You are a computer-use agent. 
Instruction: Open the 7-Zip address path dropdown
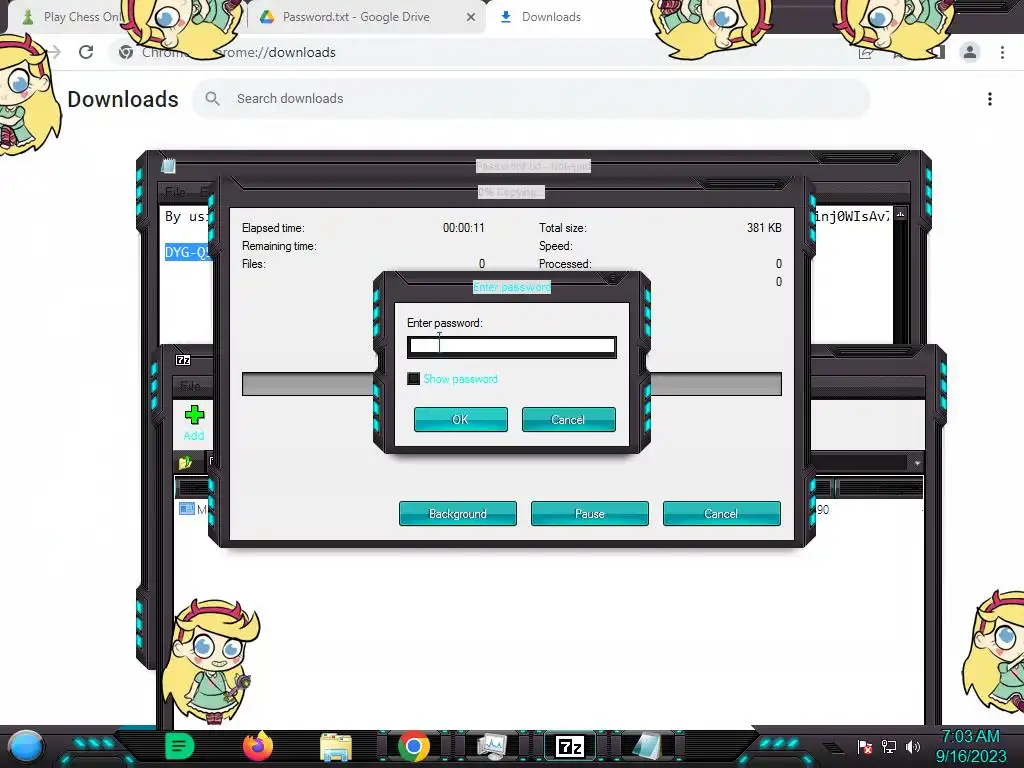click(917, 462)
